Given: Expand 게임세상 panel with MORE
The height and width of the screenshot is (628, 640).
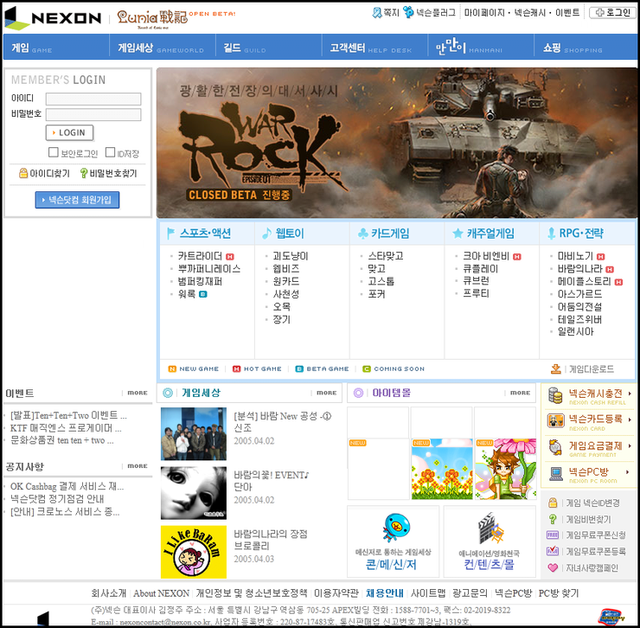Looking at the screenshot, I should [325, 393].
